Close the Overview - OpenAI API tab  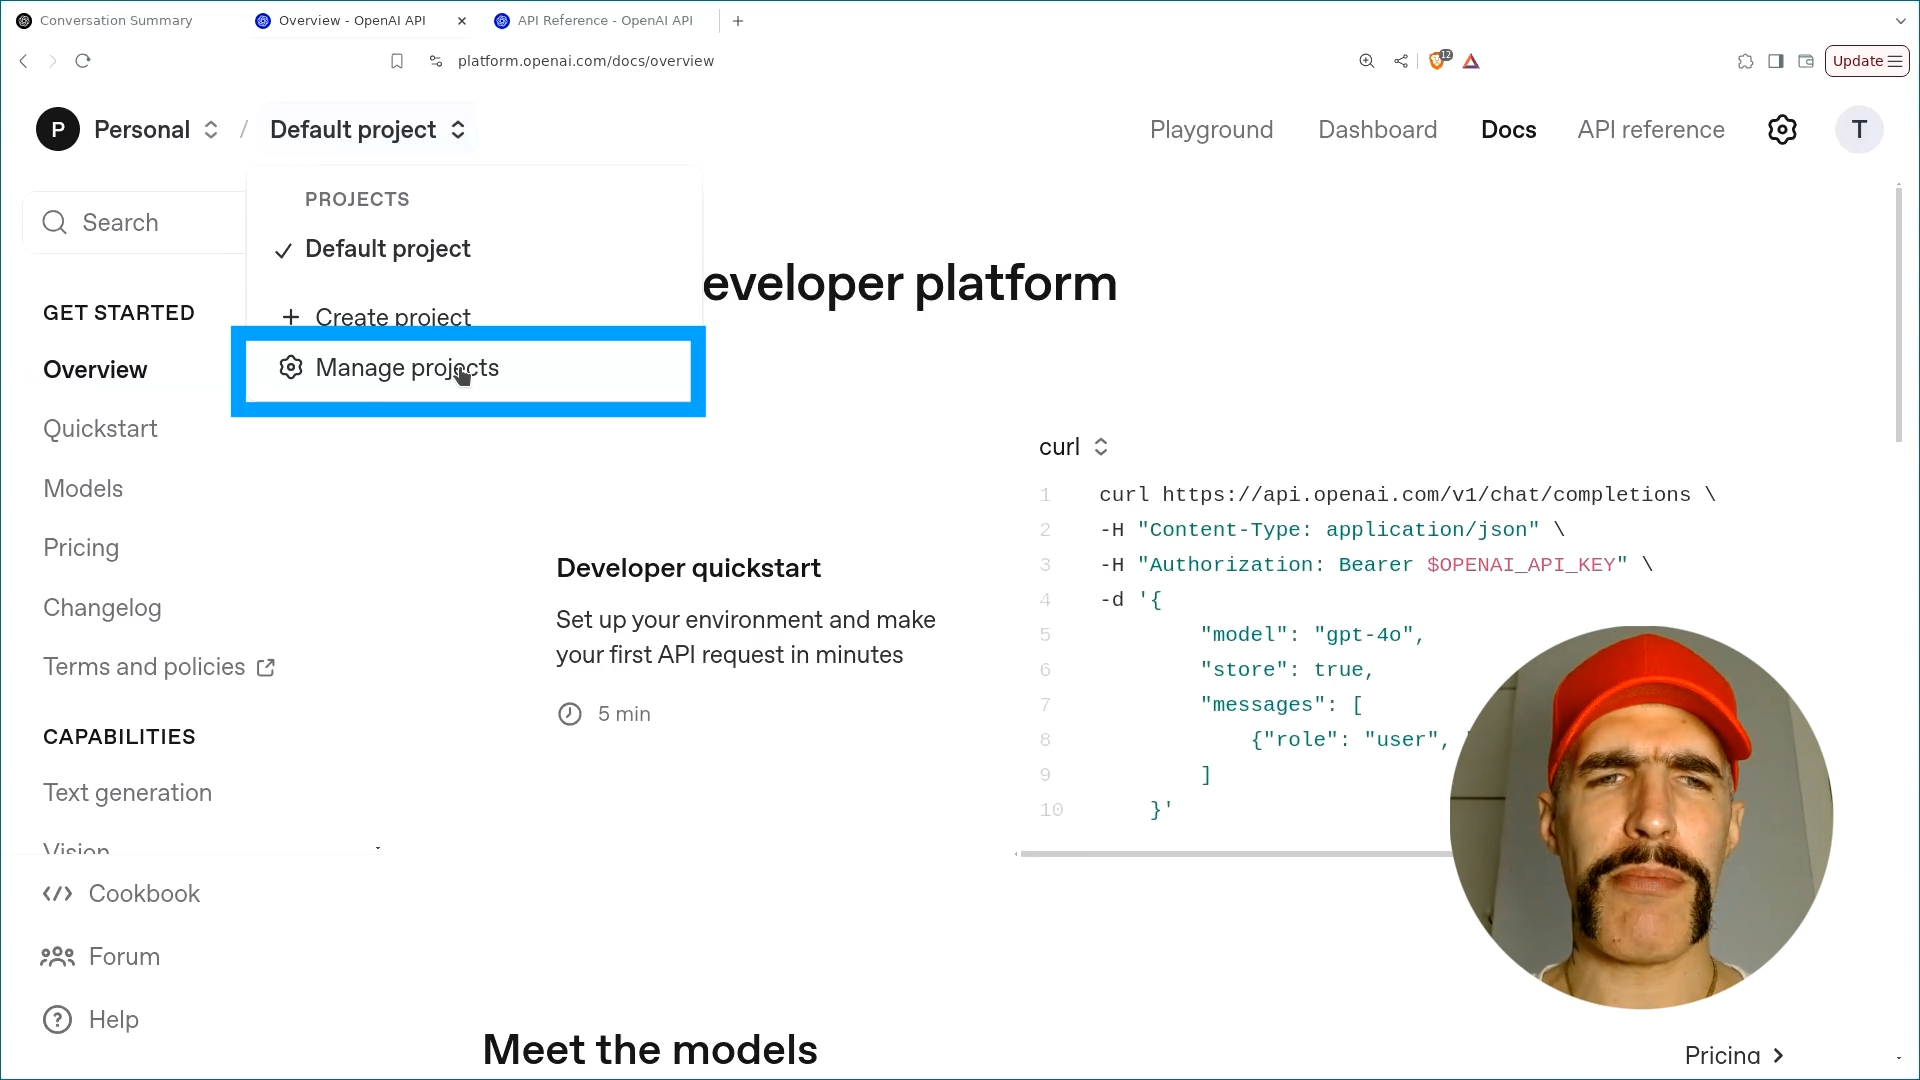coord(462,21)
